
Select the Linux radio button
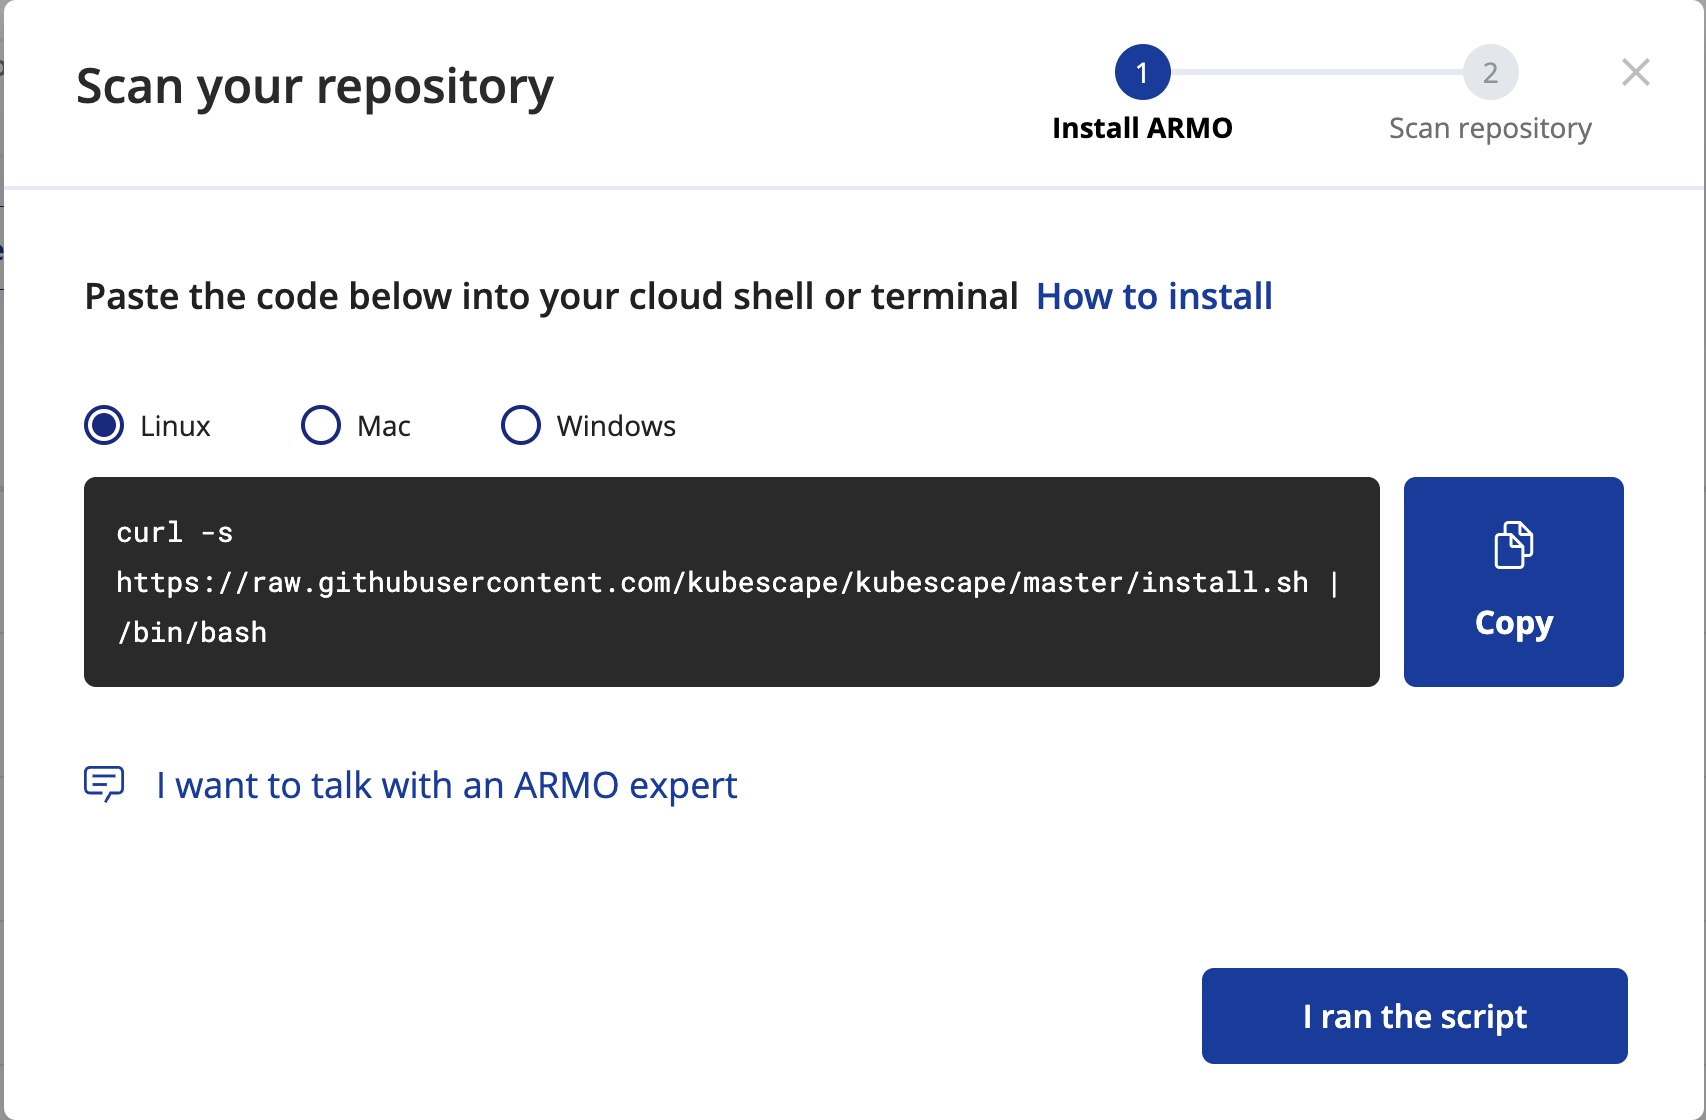click(x=104, y=425)
